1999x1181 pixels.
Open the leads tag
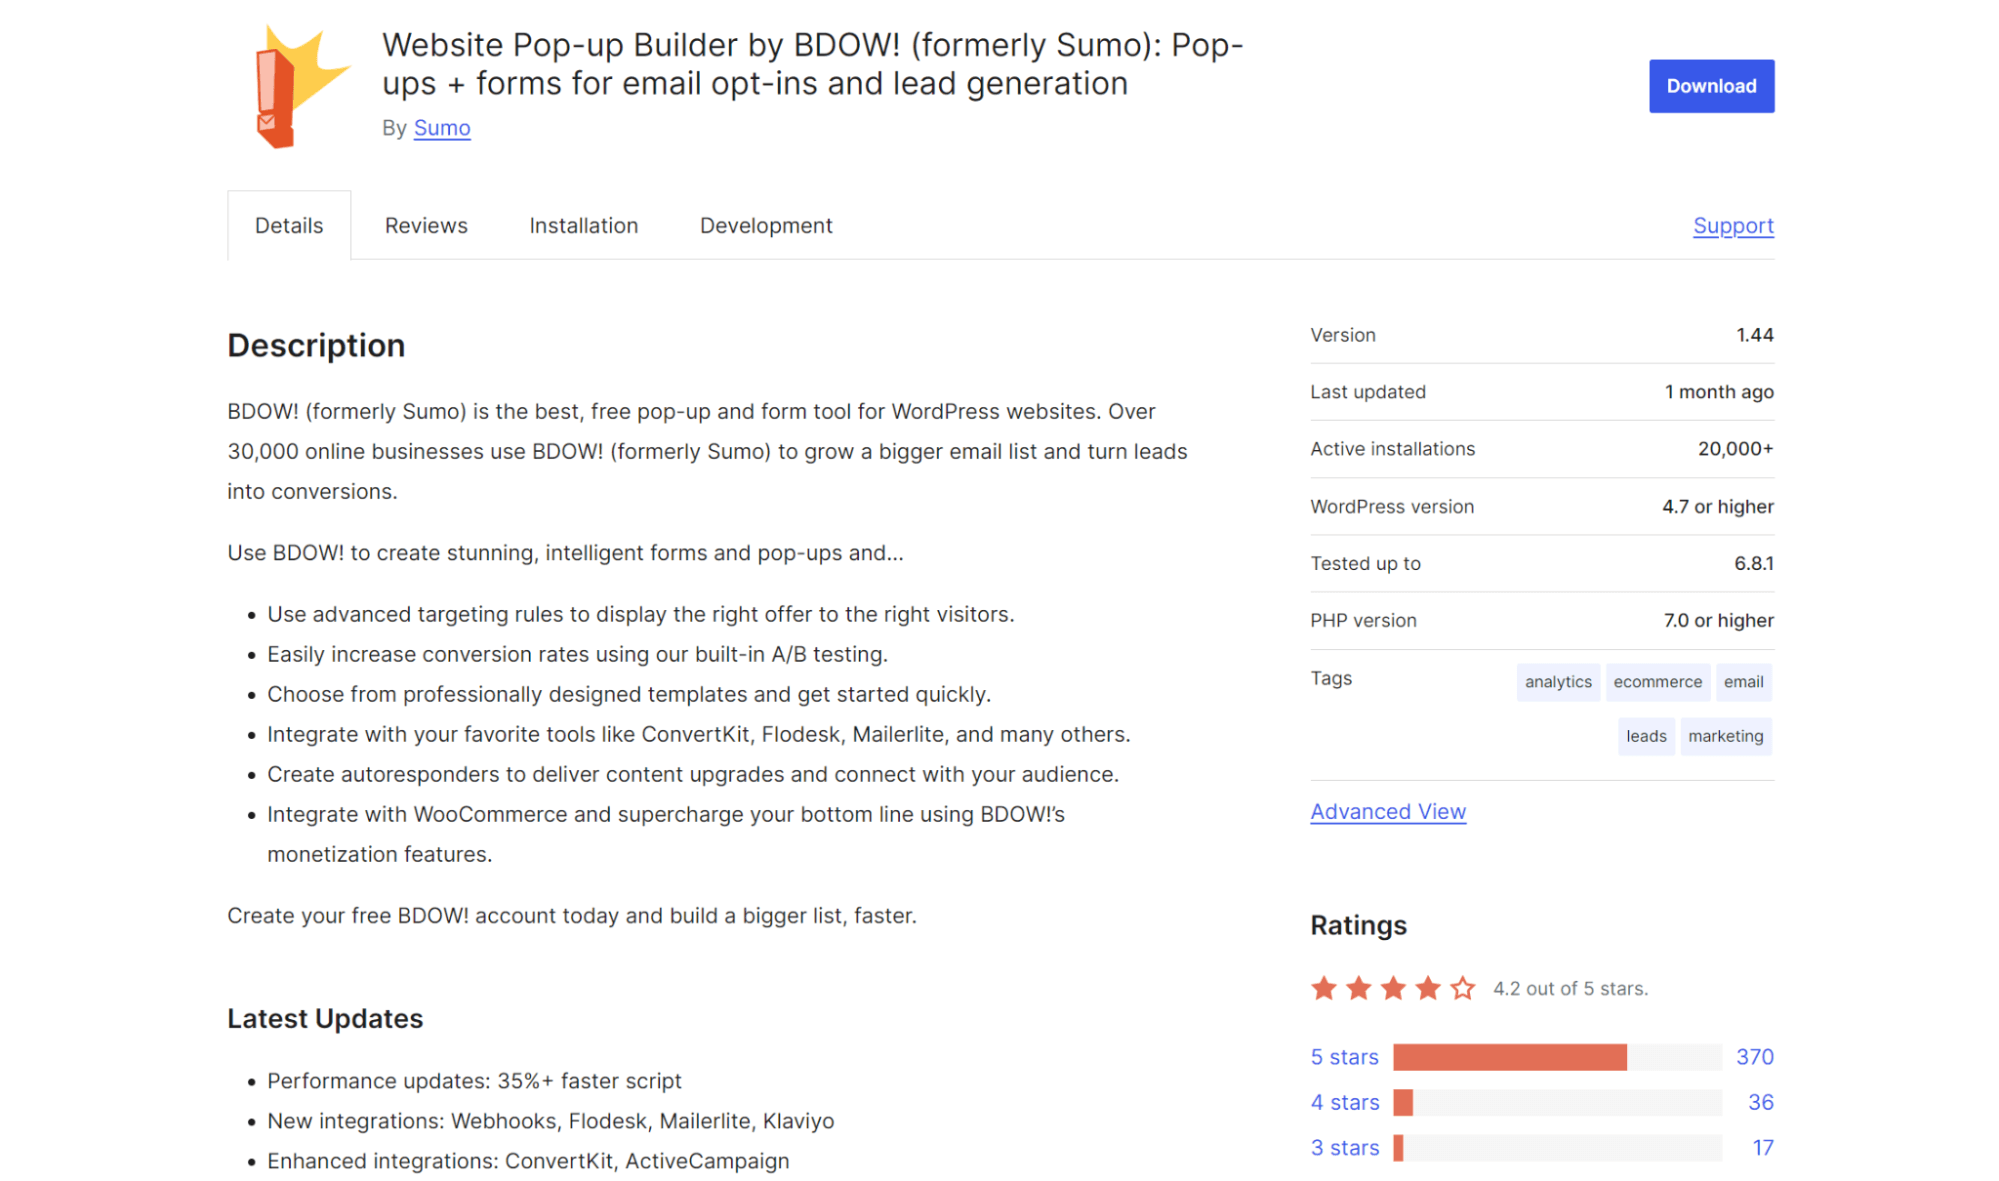point(1645,736)
